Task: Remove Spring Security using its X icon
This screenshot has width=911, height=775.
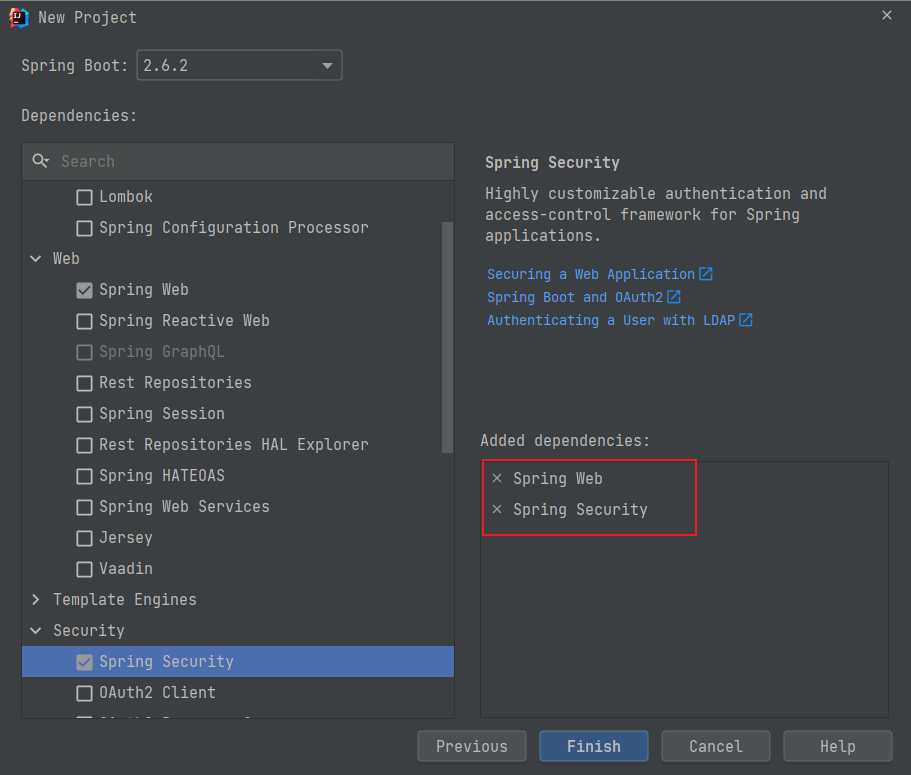Action: click(497, 510)
